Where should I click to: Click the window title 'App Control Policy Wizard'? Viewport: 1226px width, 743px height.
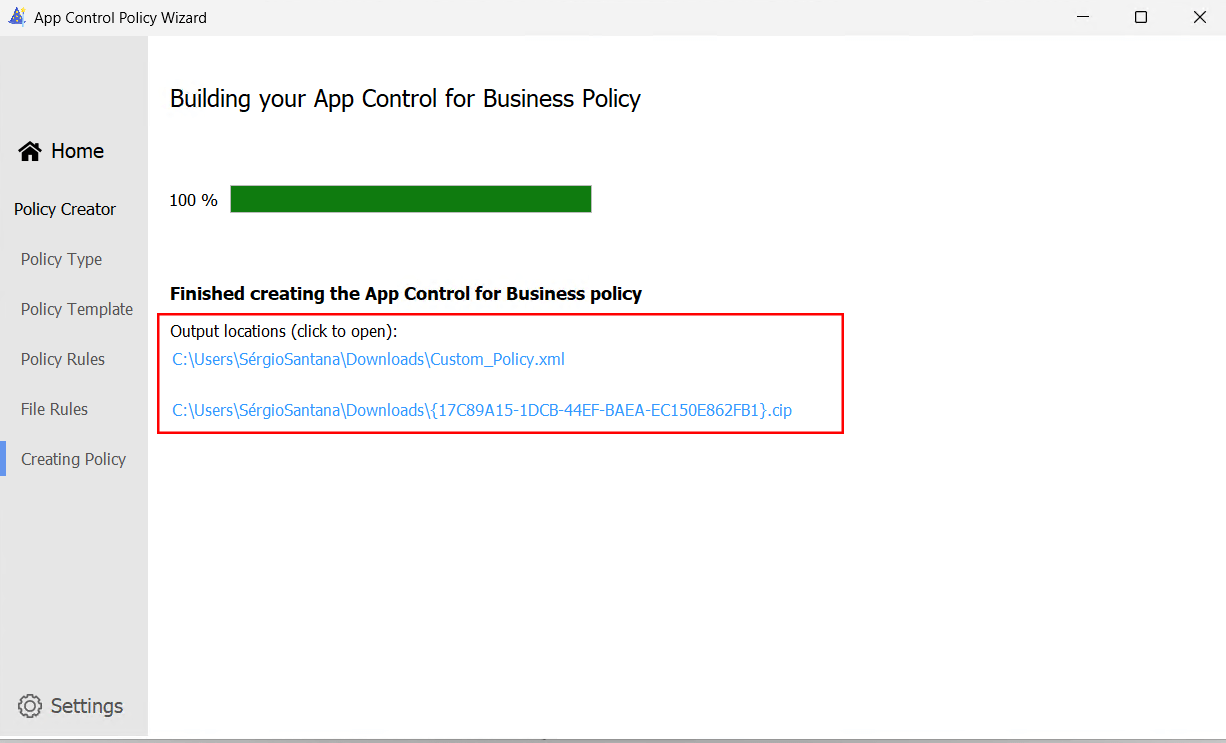point(120,18)
